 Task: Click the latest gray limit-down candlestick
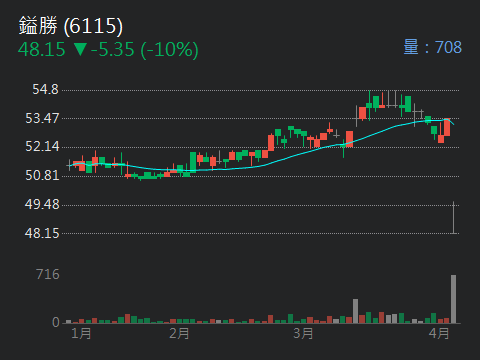coord(453,217)
